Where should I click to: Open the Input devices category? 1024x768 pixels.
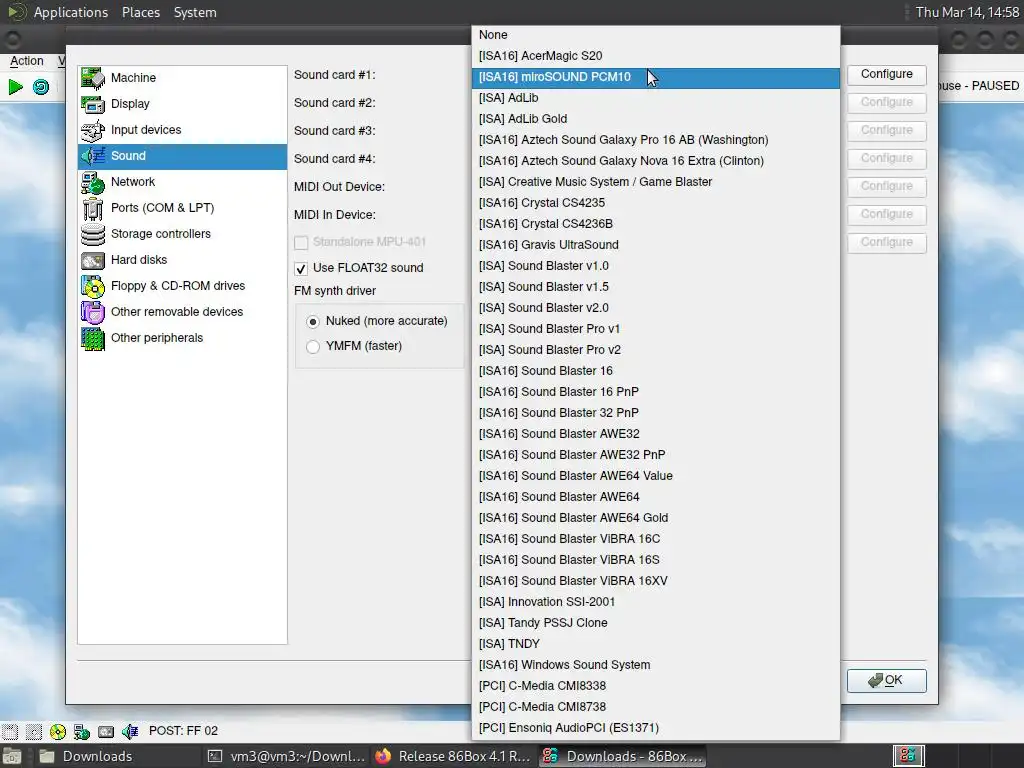coord(182,130)
